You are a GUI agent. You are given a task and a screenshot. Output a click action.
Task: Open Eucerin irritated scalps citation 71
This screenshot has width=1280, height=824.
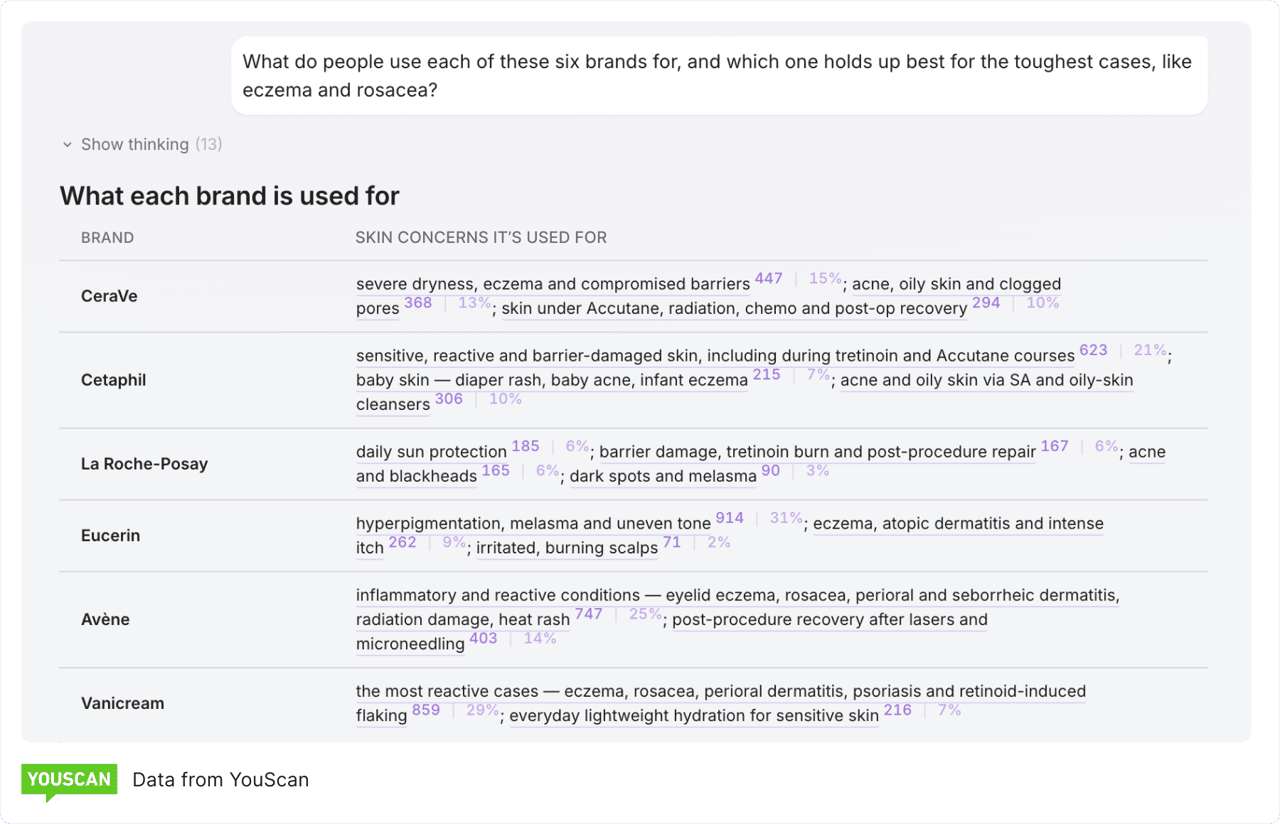click(x=671, y=543)
